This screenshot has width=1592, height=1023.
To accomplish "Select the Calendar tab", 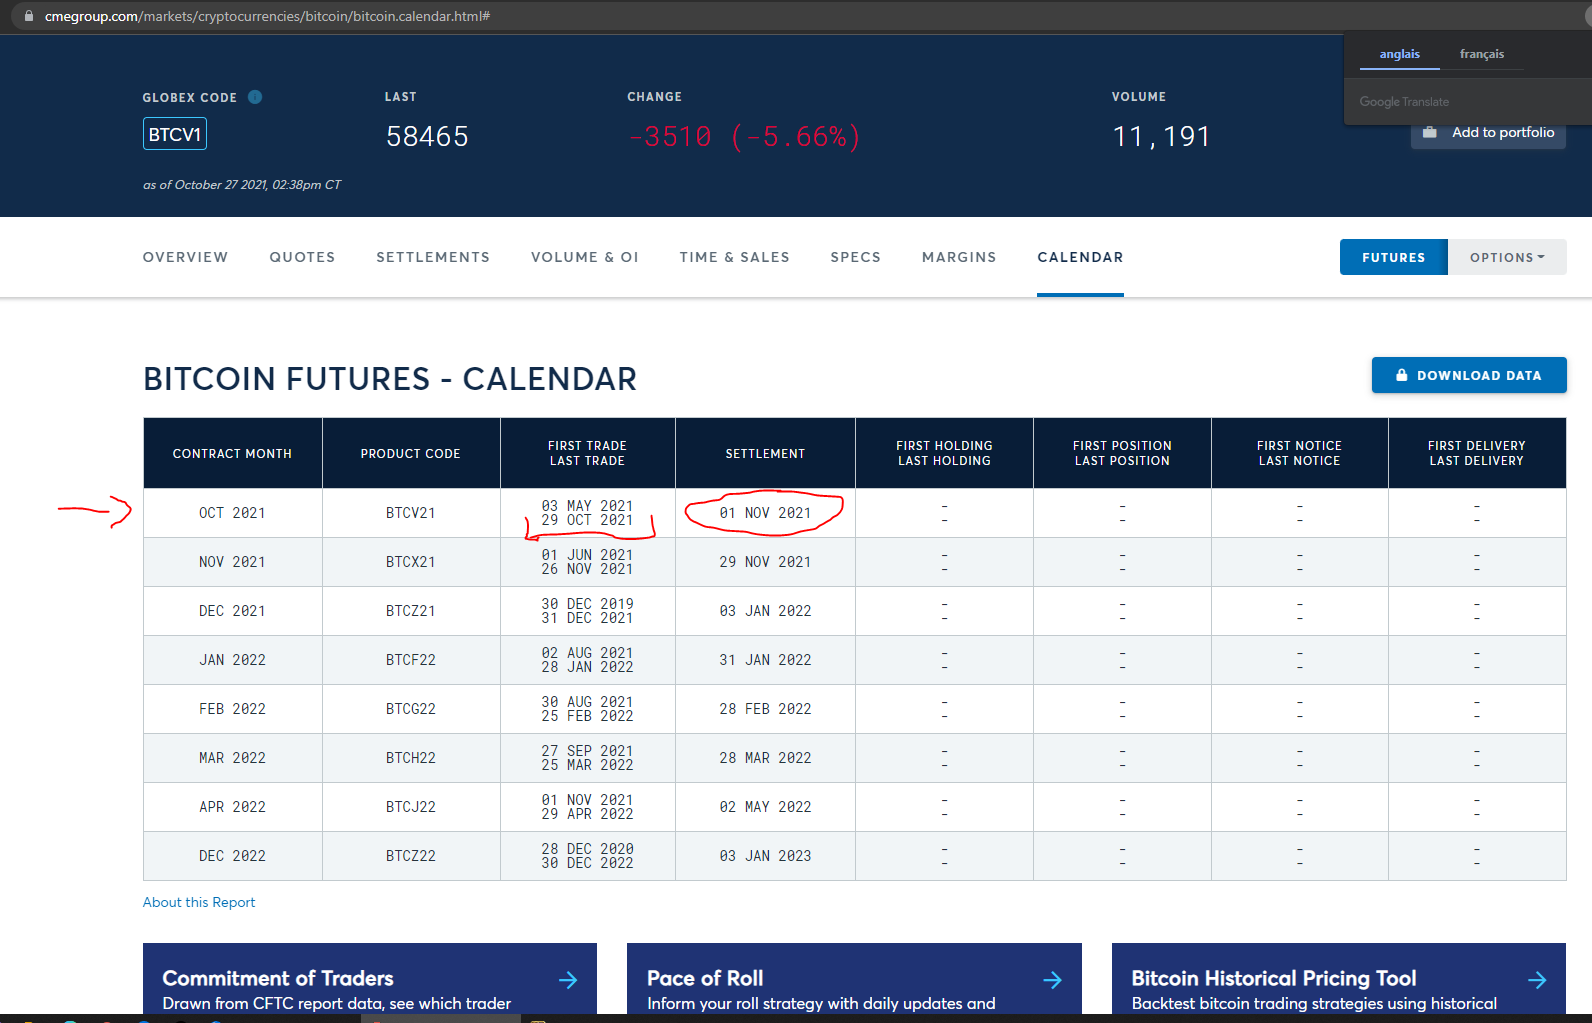I will [x=1080, y=257].
